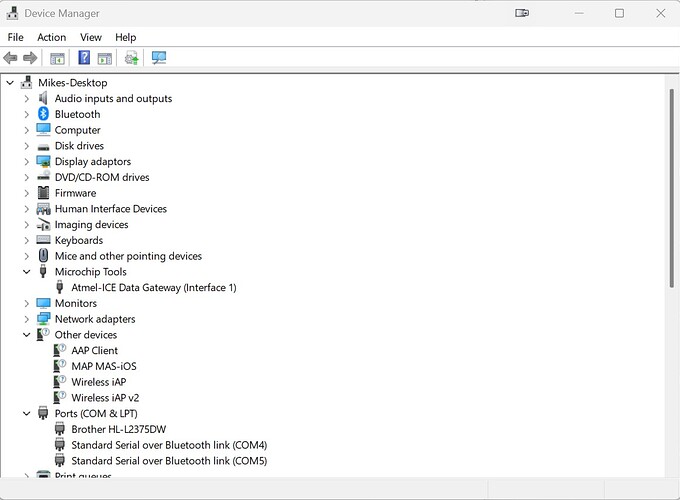Screen dimensions: 680x500
Task: Click the remote desktop title-bar icon
Action: click(x=522, y=13)
